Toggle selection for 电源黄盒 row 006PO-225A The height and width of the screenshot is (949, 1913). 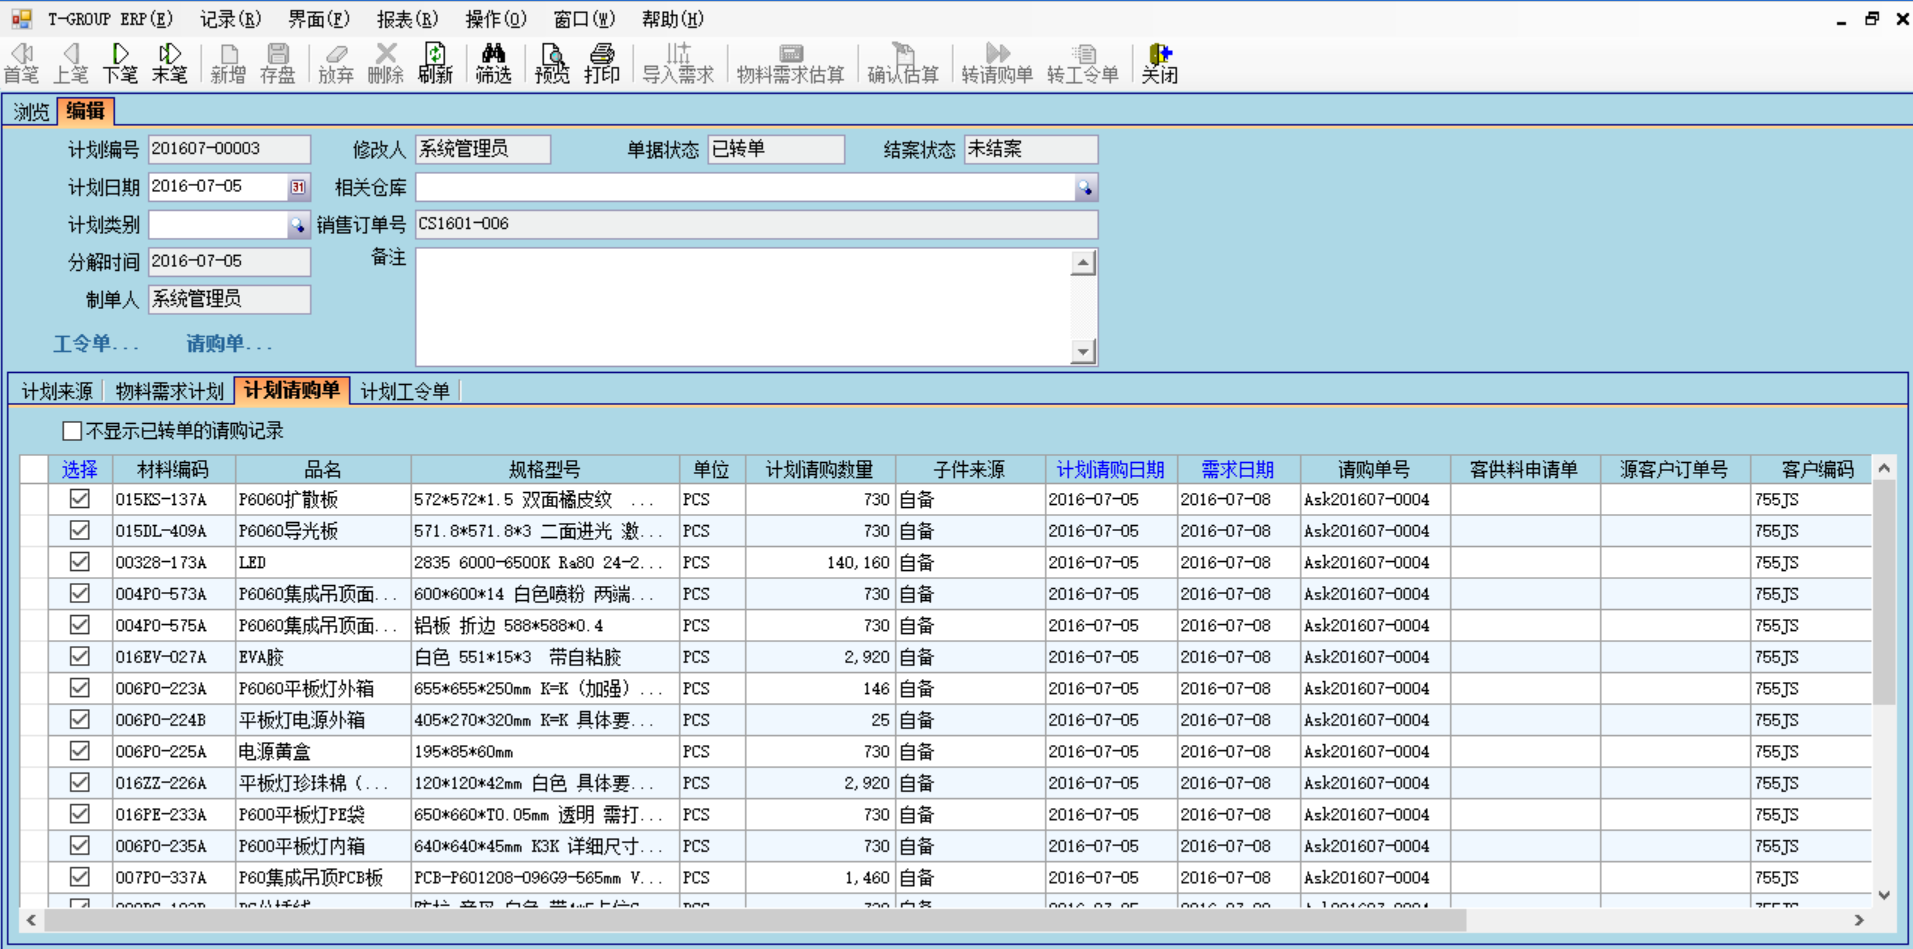pos(80,751)
